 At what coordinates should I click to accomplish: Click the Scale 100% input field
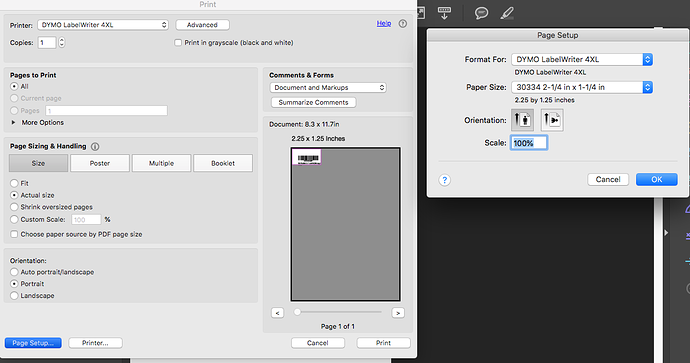click(x=529, y=143)
